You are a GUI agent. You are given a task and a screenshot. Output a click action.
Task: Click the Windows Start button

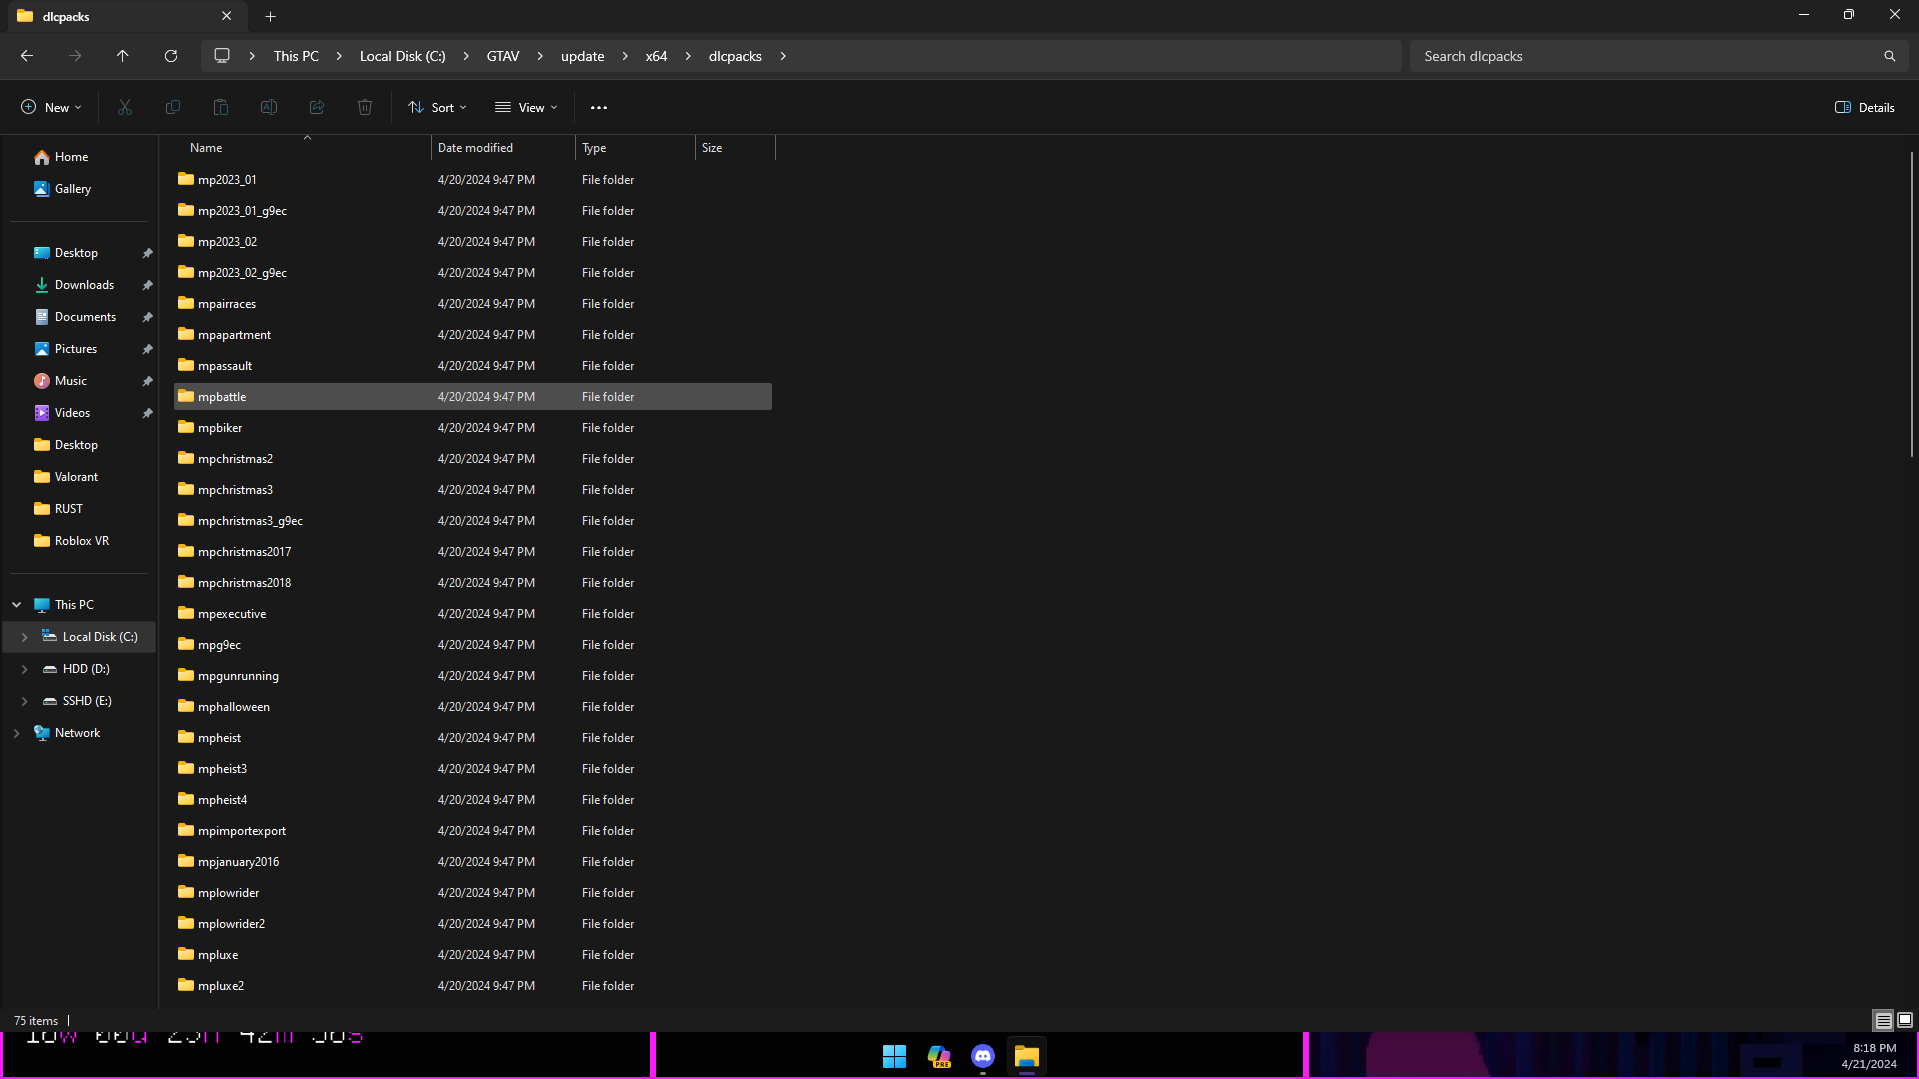coord(894,1056)
